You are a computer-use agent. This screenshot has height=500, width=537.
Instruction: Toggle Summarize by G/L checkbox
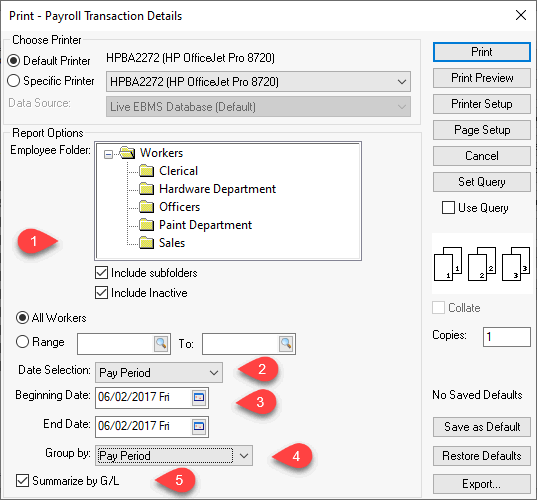pyautogui.click(x=22, y=480)
